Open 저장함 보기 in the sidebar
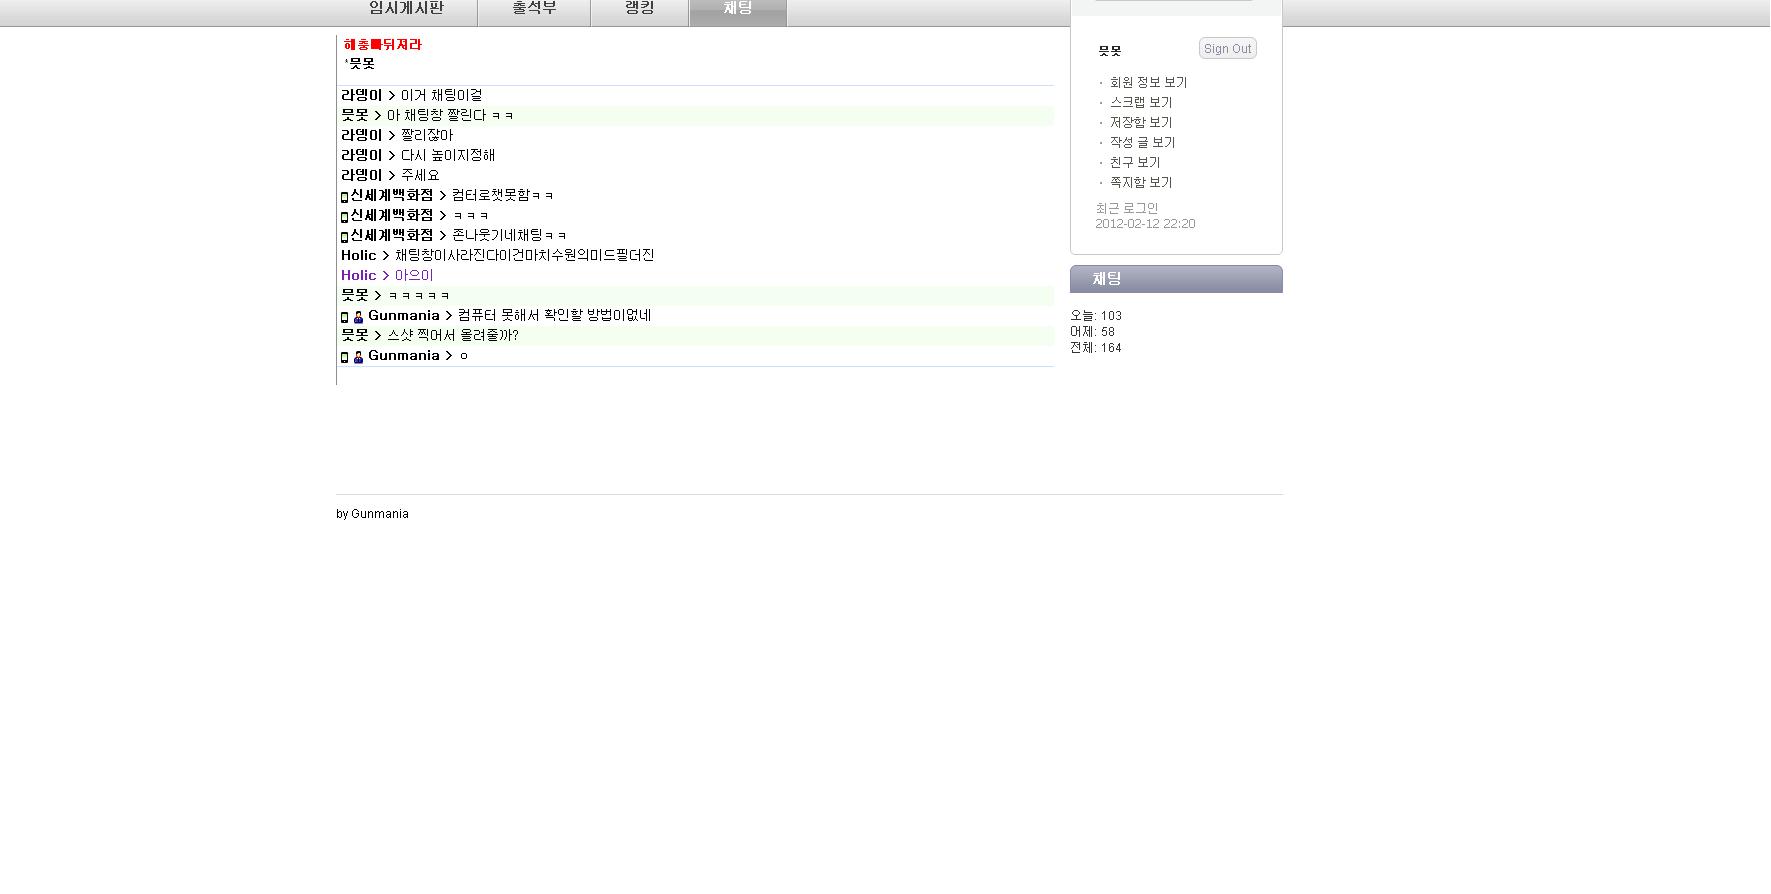The image size is (1771, 894). [x=1140, y=123]
